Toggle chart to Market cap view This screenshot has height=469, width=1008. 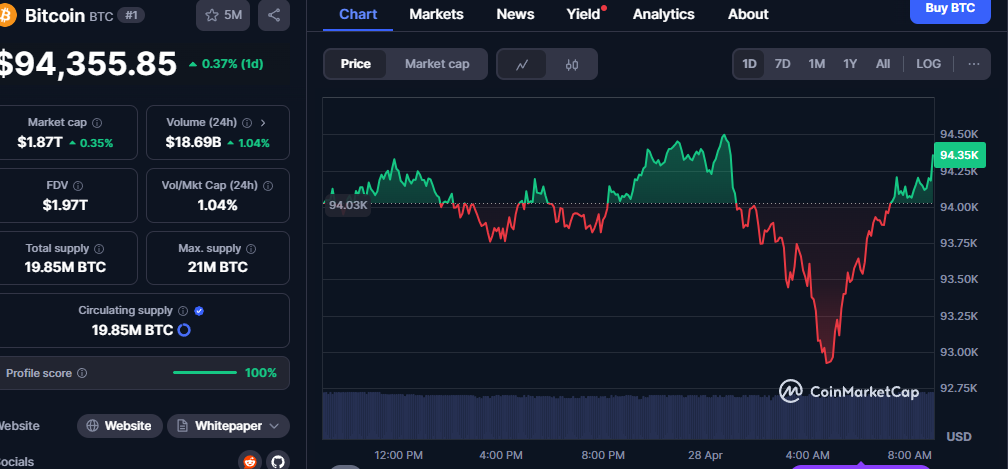(x=436, y=64)
